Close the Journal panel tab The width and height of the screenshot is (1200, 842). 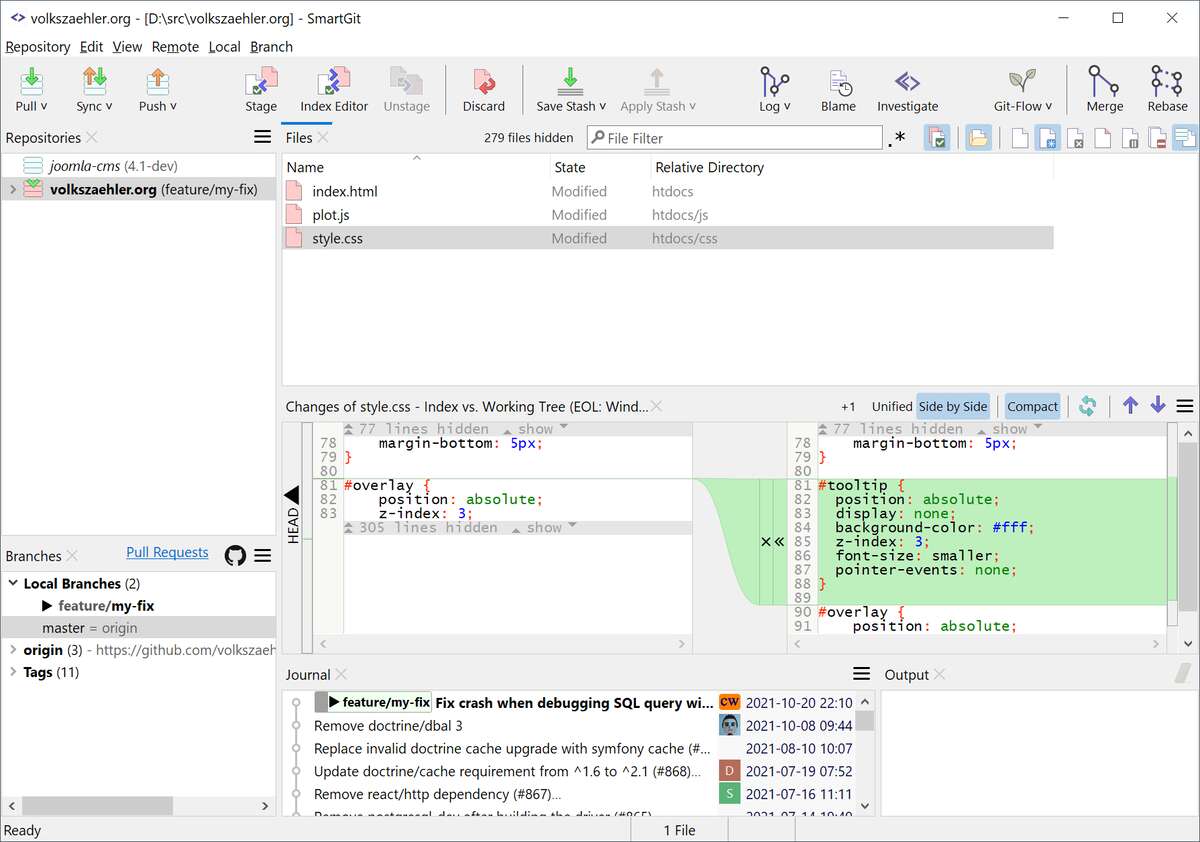340,674
